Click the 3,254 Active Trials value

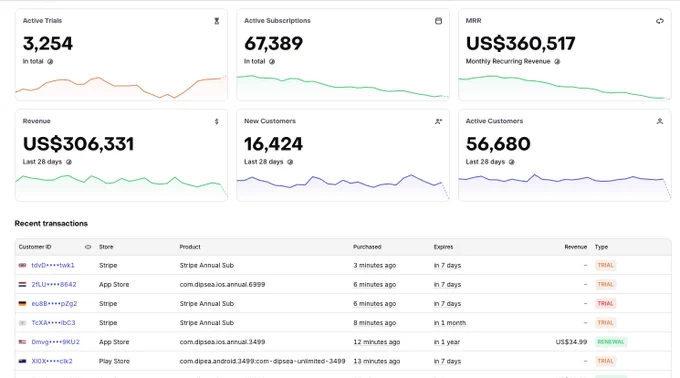pos(48,44)
